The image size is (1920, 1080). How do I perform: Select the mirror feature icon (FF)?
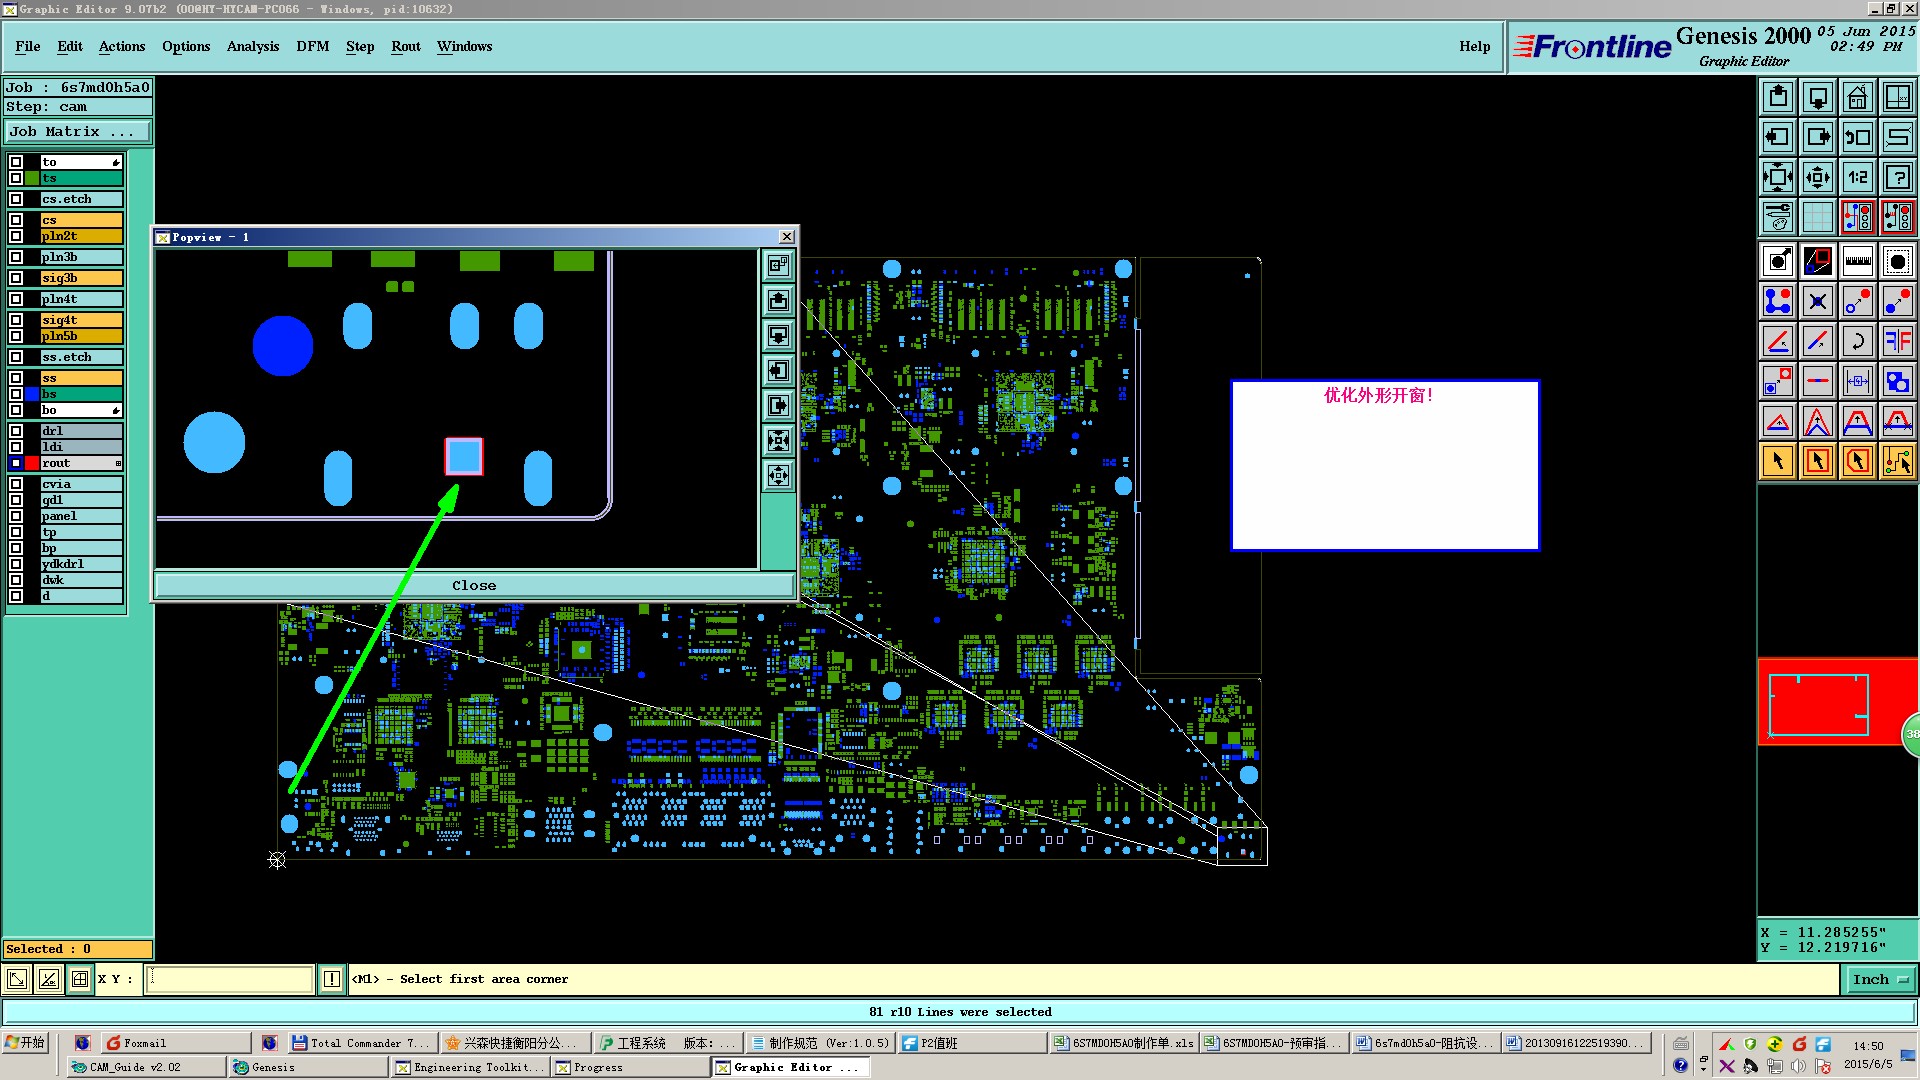click(1897, 341)
